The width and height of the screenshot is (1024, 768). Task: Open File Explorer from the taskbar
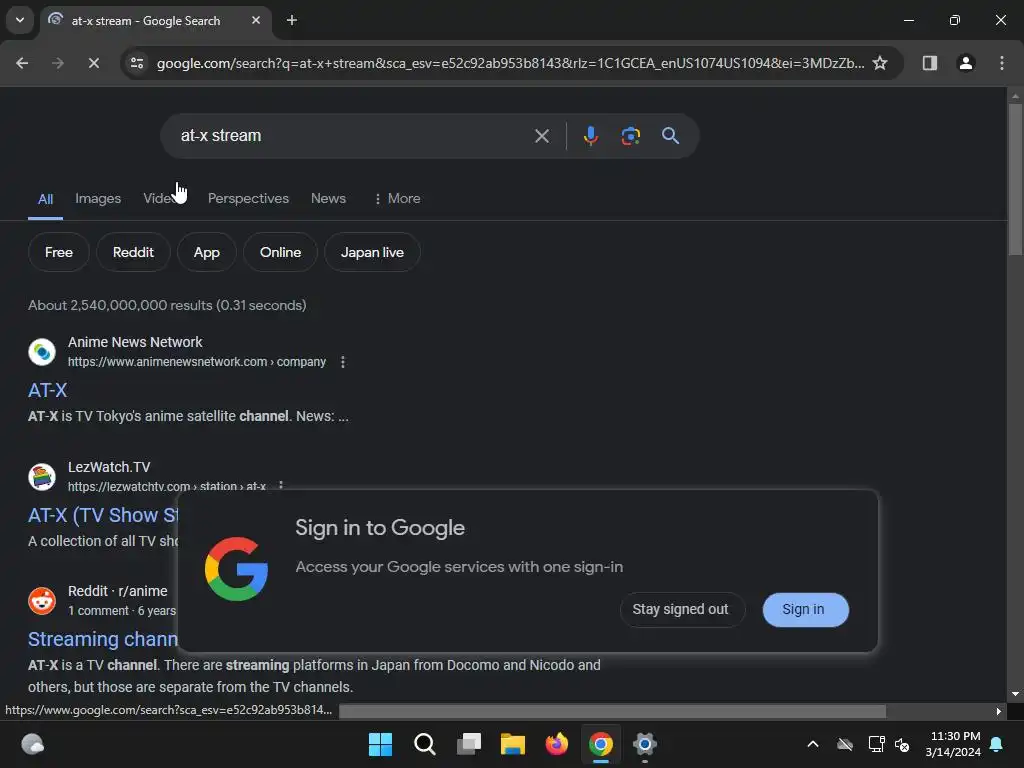513,744
